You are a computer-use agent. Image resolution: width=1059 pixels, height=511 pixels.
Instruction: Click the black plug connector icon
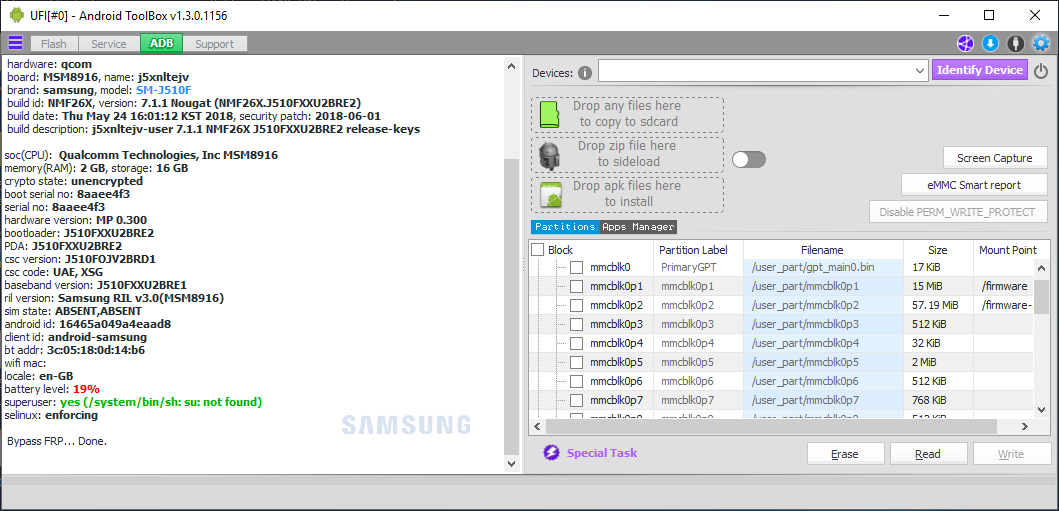click(x=1015, y=44)
